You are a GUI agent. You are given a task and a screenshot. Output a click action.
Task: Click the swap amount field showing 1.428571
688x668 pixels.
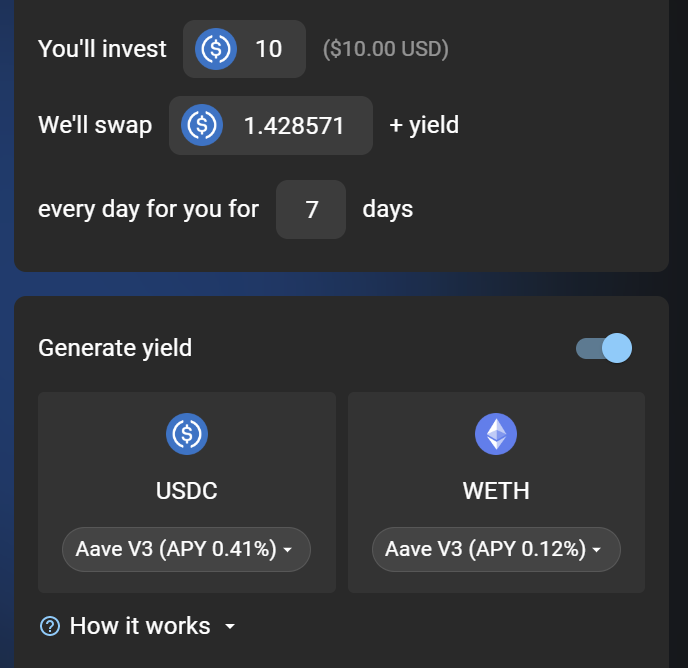(x=294, y=125)
